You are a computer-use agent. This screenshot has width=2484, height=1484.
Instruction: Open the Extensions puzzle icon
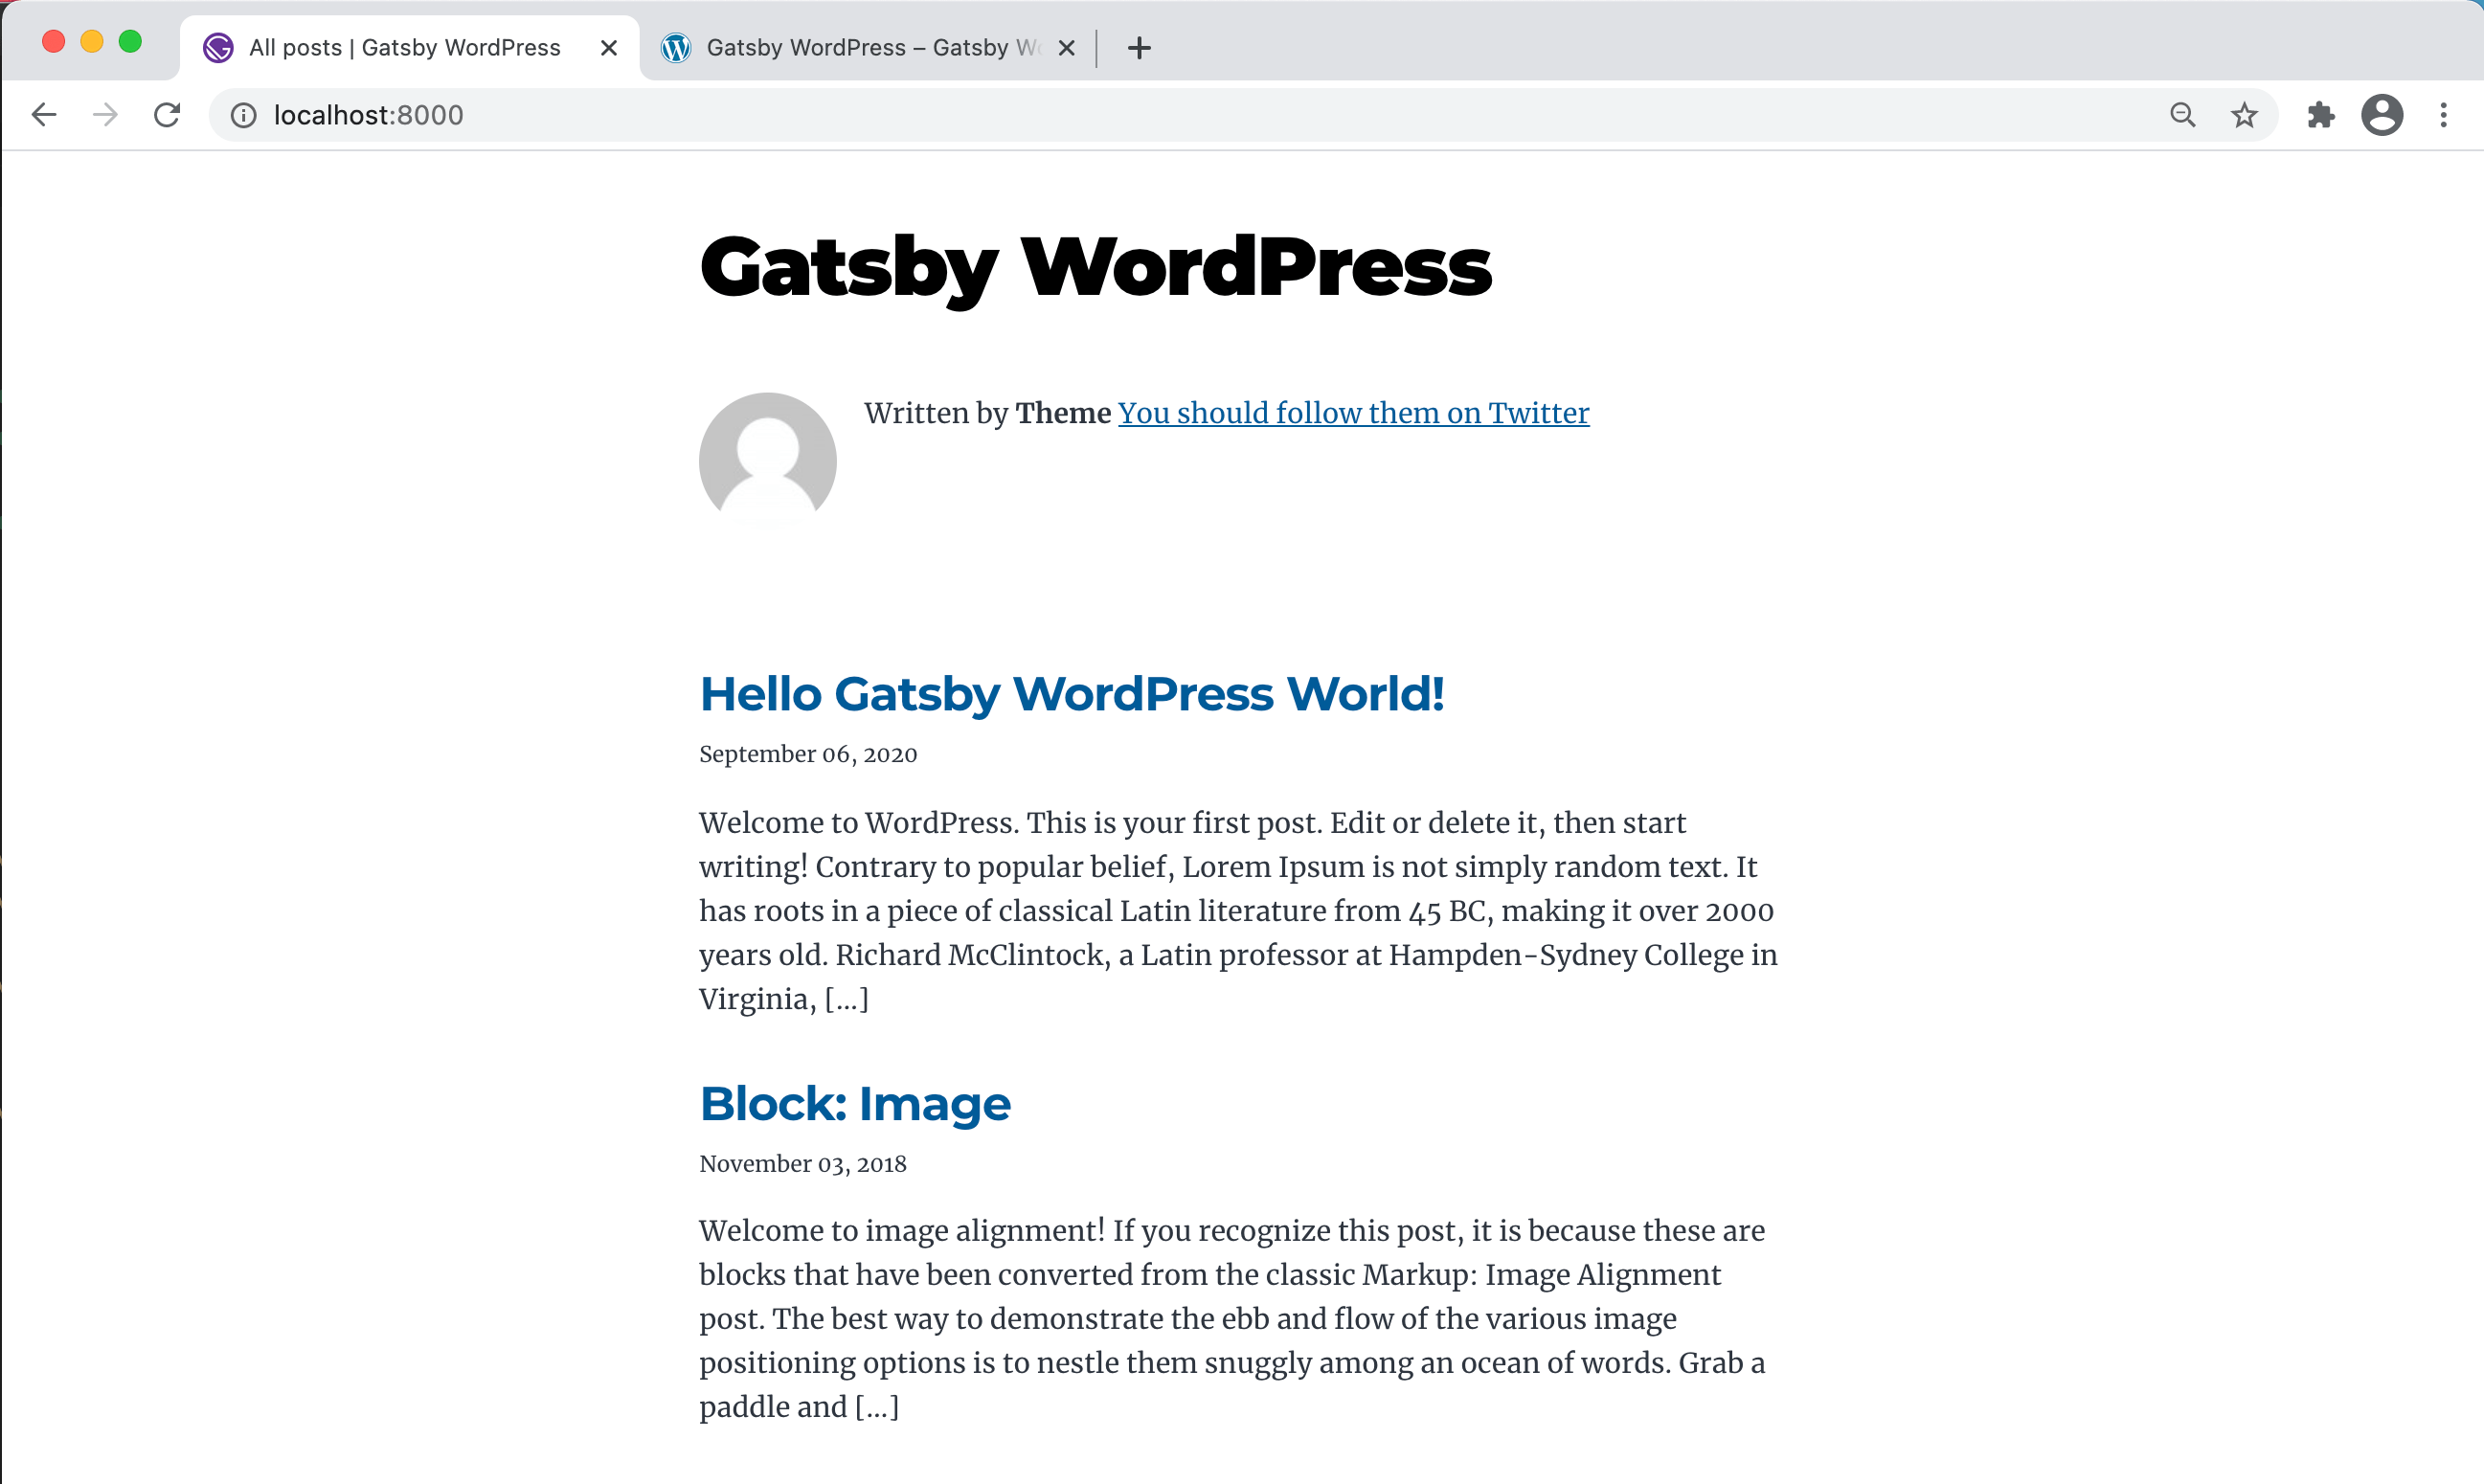[x=2321, y=115]
